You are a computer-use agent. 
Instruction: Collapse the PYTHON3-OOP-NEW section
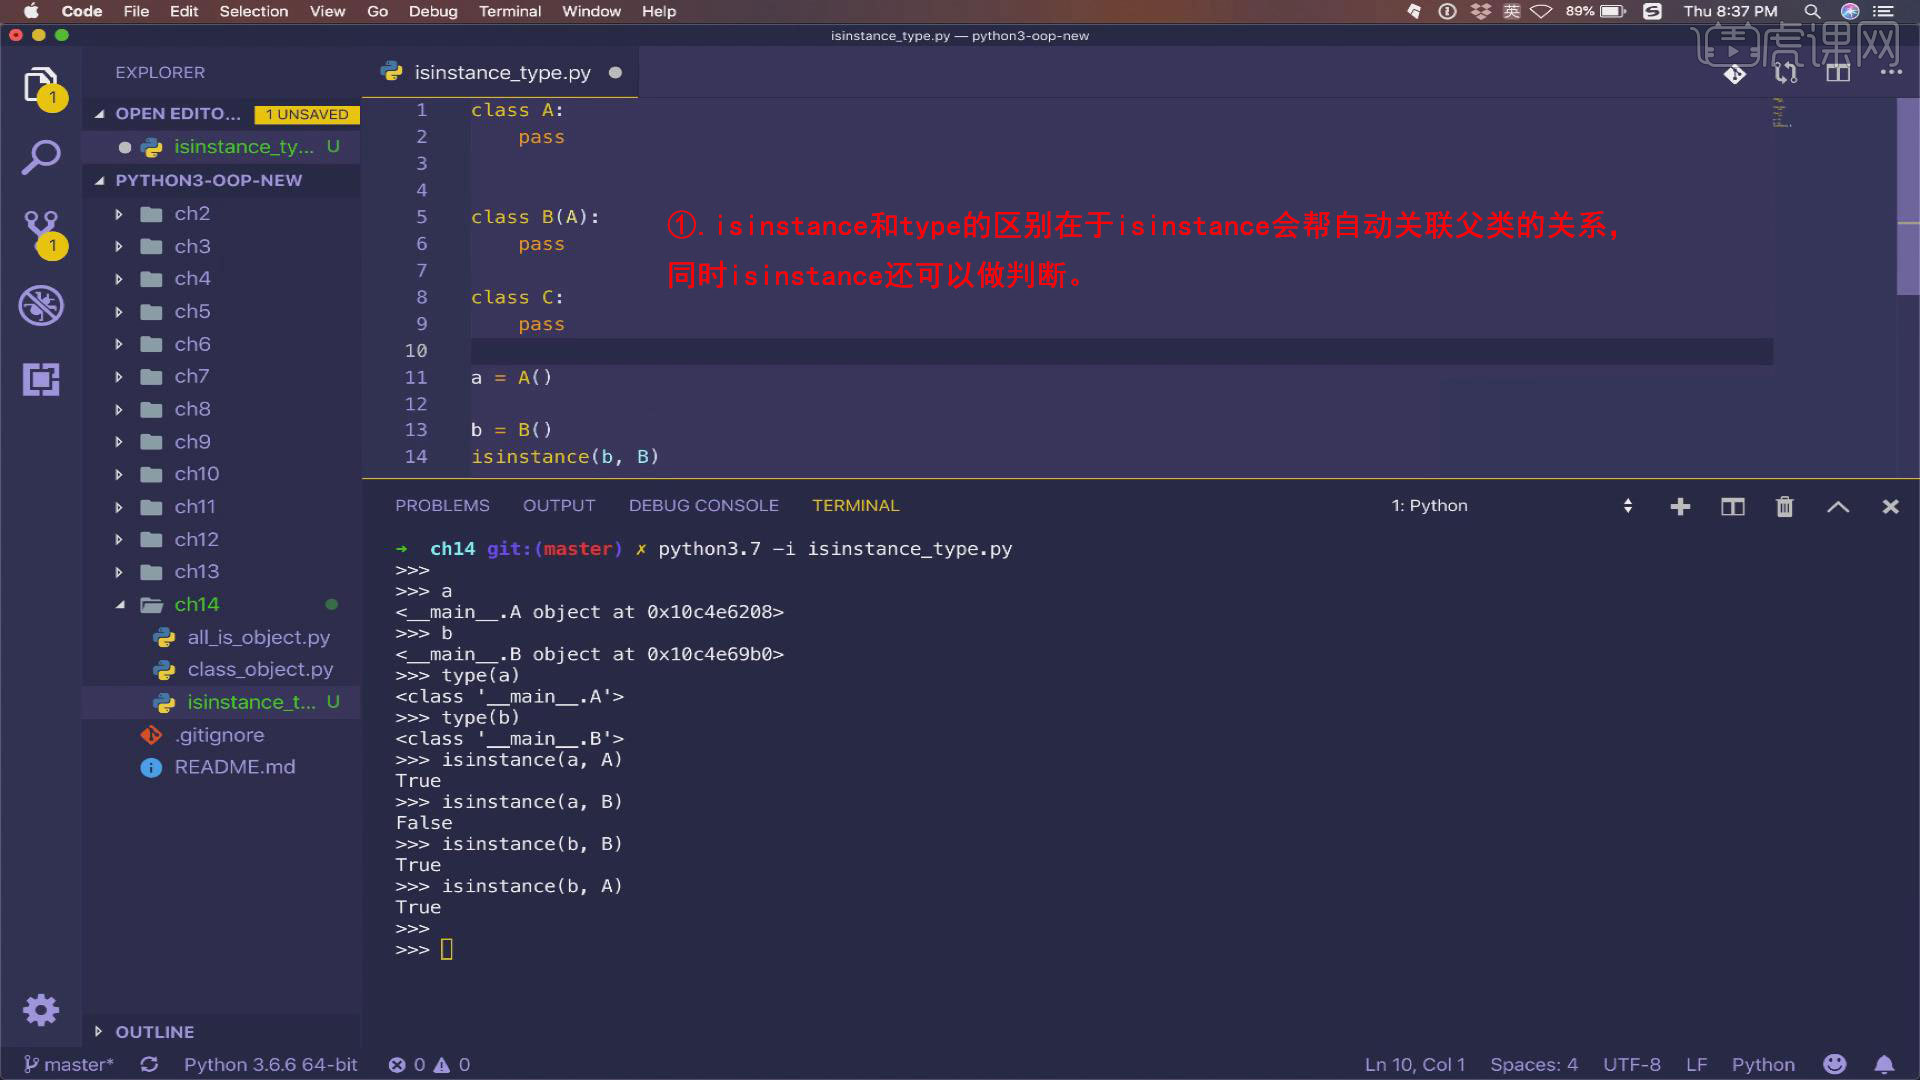point(99,181)
